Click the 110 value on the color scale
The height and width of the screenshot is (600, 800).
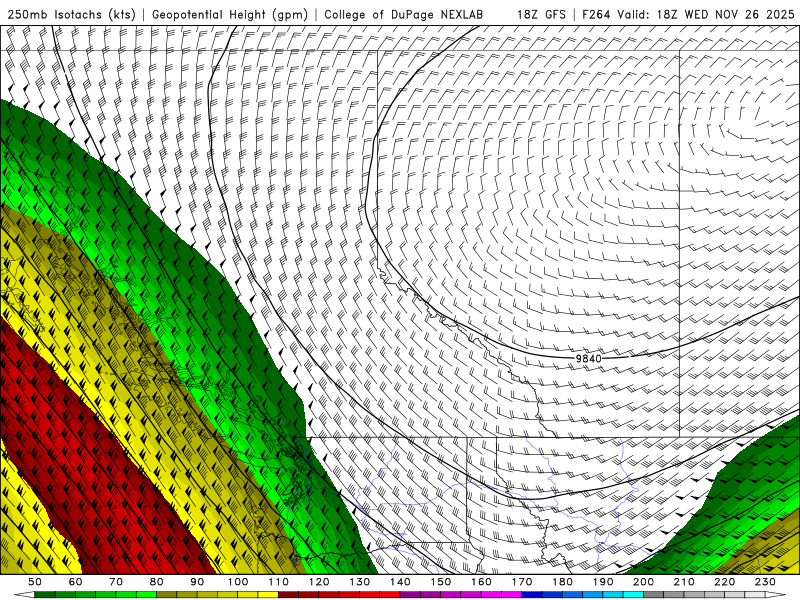pos(279,582)
